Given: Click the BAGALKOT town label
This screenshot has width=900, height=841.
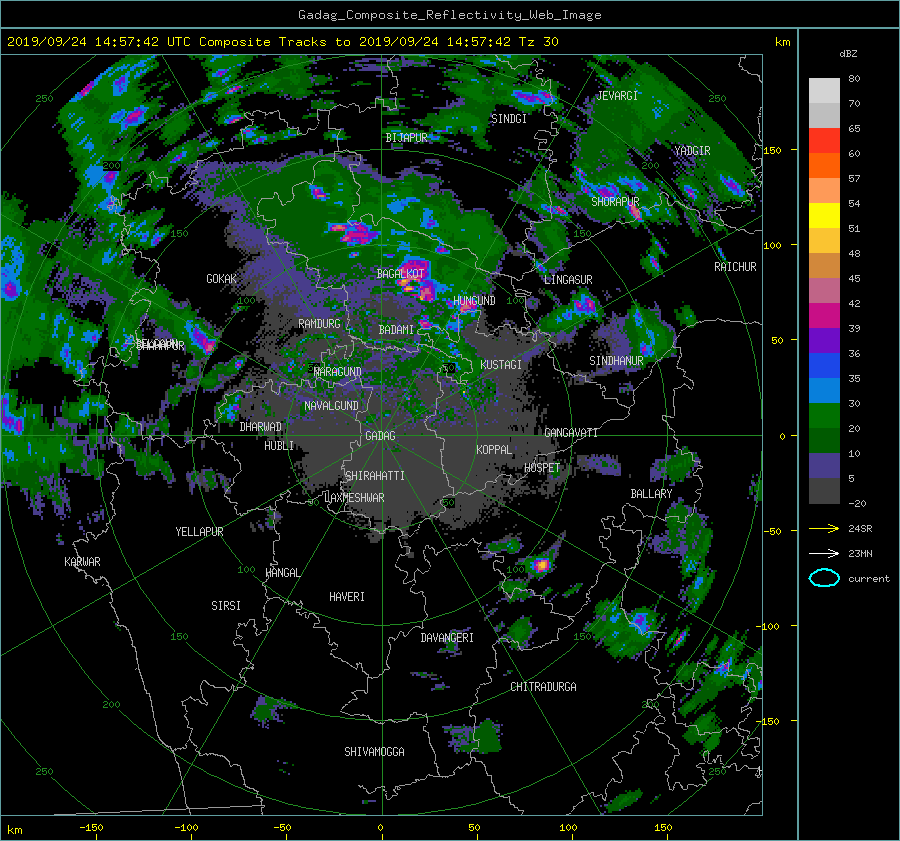Looking at the screenshot, I should coord(400,274).
